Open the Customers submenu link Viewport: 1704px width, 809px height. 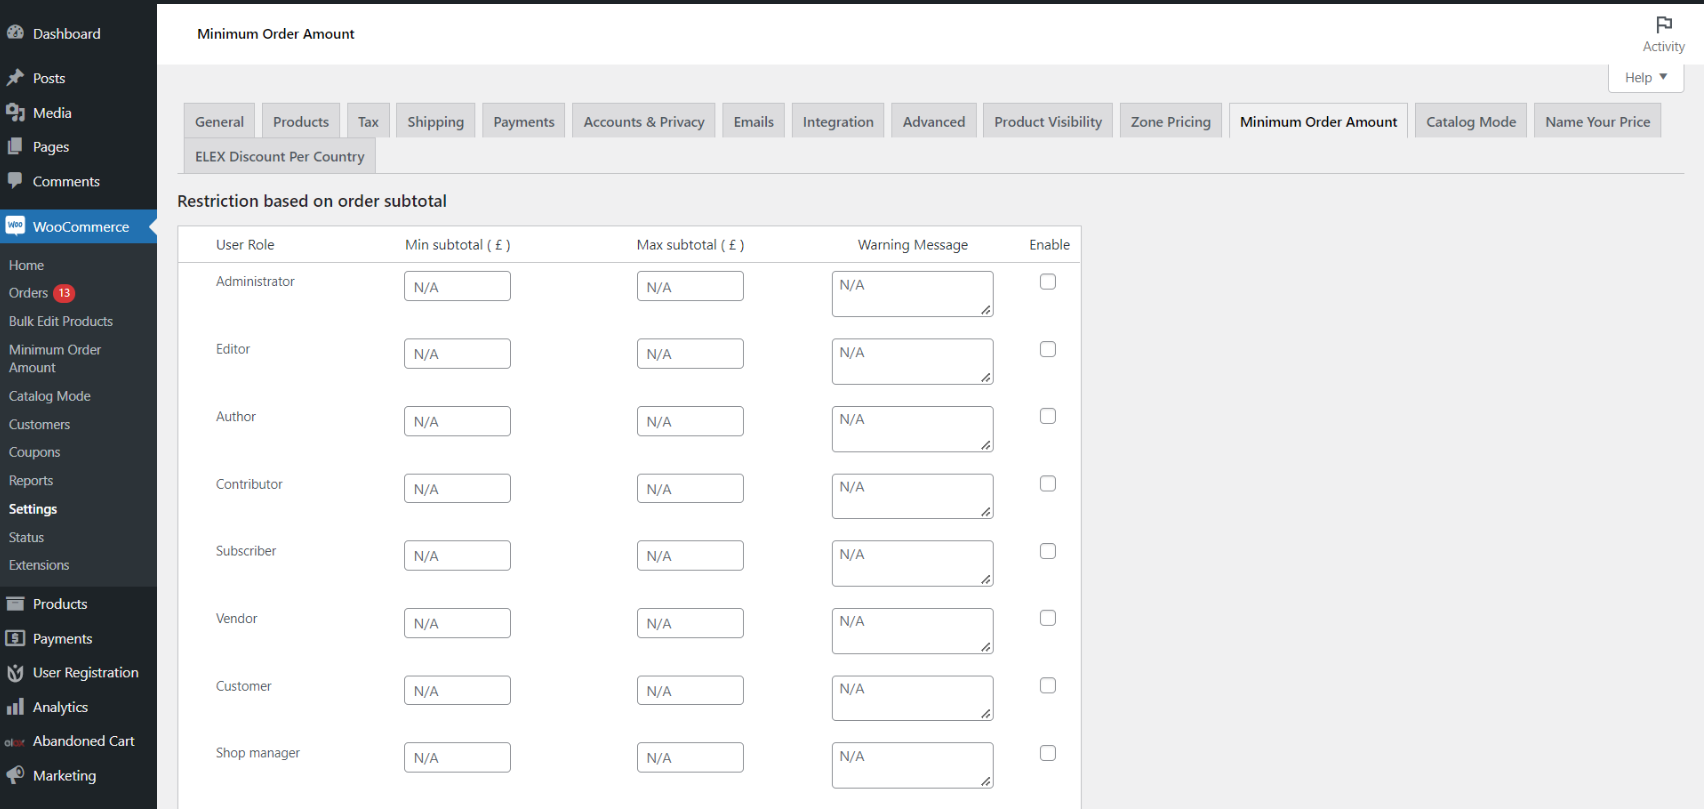tap(40, 424)
